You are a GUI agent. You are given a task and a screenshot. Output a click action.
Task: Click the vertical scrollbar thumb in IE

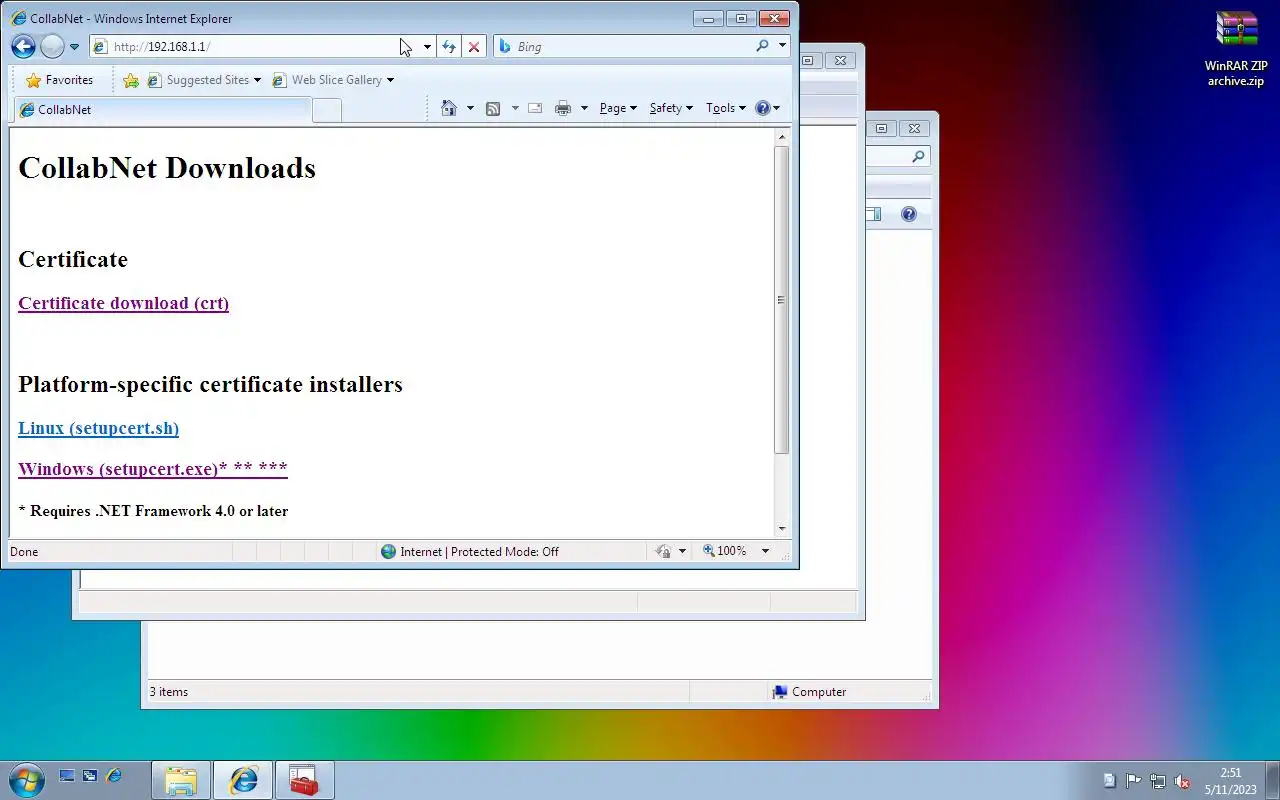point(782,300)
